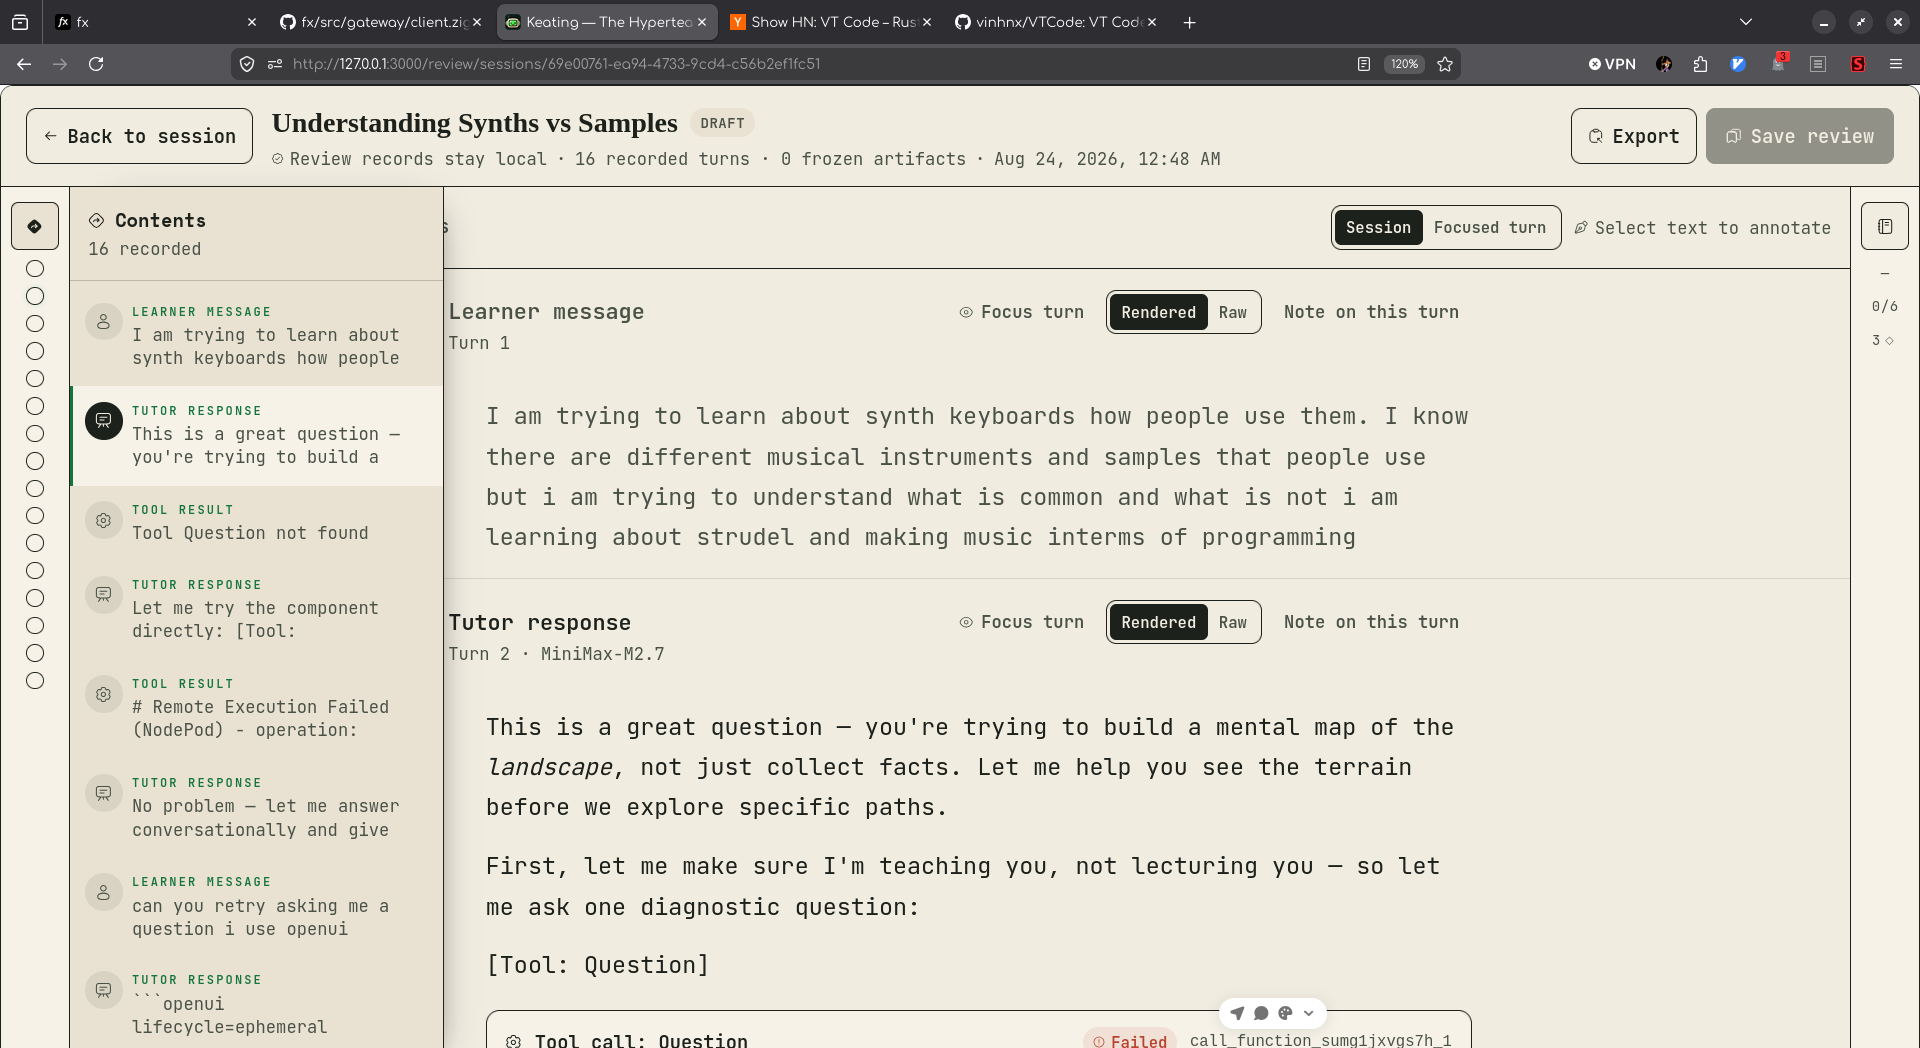Open the right-side panel toggle icon
The height and width of the screenshot is (1048, 1920).
[1885, 226]
